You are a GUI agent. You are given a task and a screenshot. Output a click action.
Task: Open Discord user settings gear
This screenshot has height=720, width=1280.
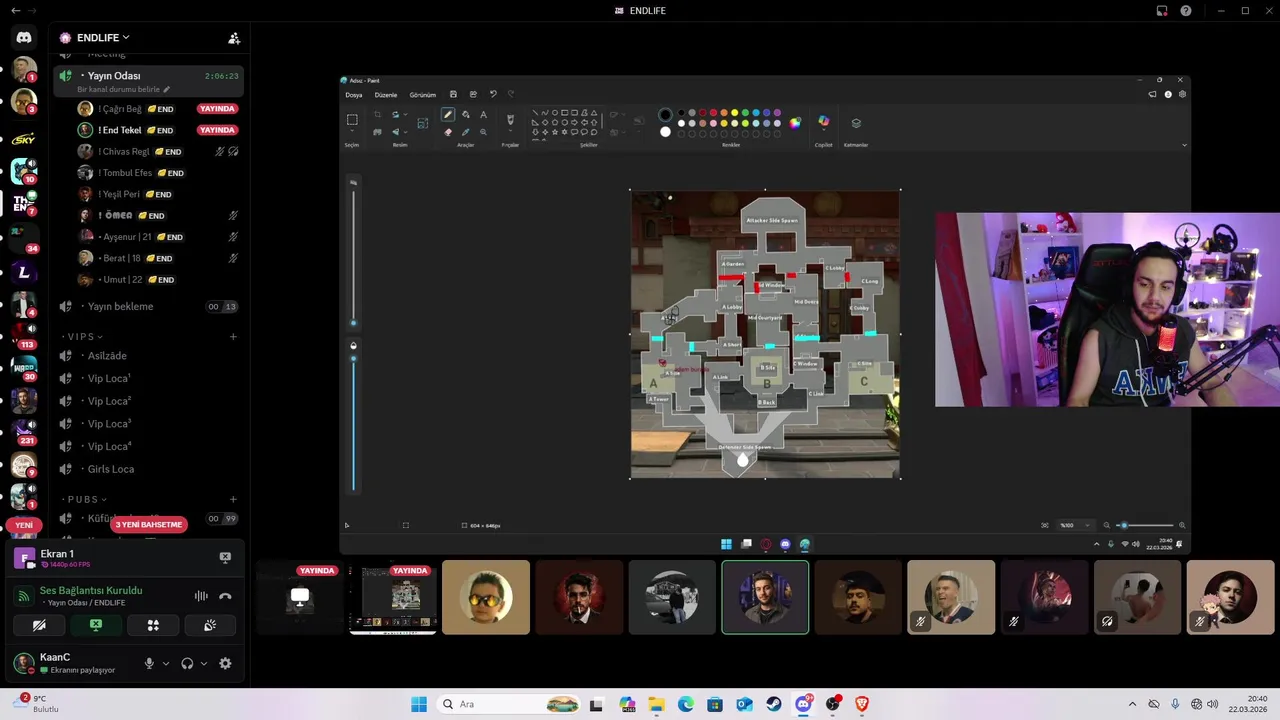coord(225,663)
